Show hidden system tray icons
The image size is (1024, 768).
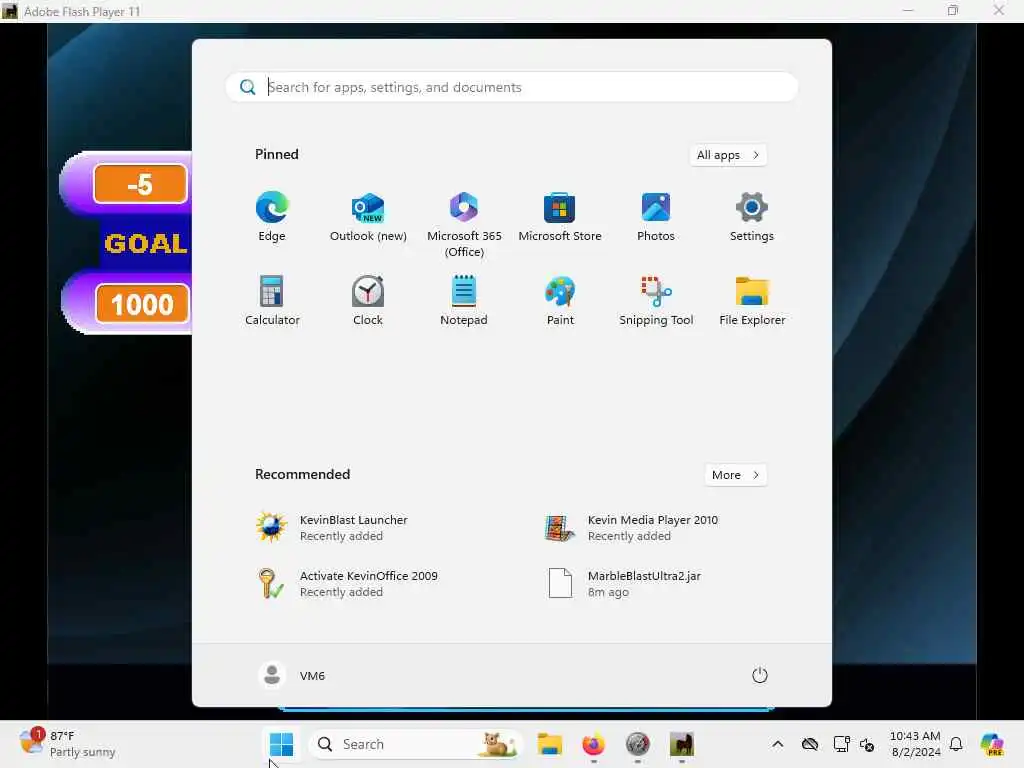click(777, 744)
